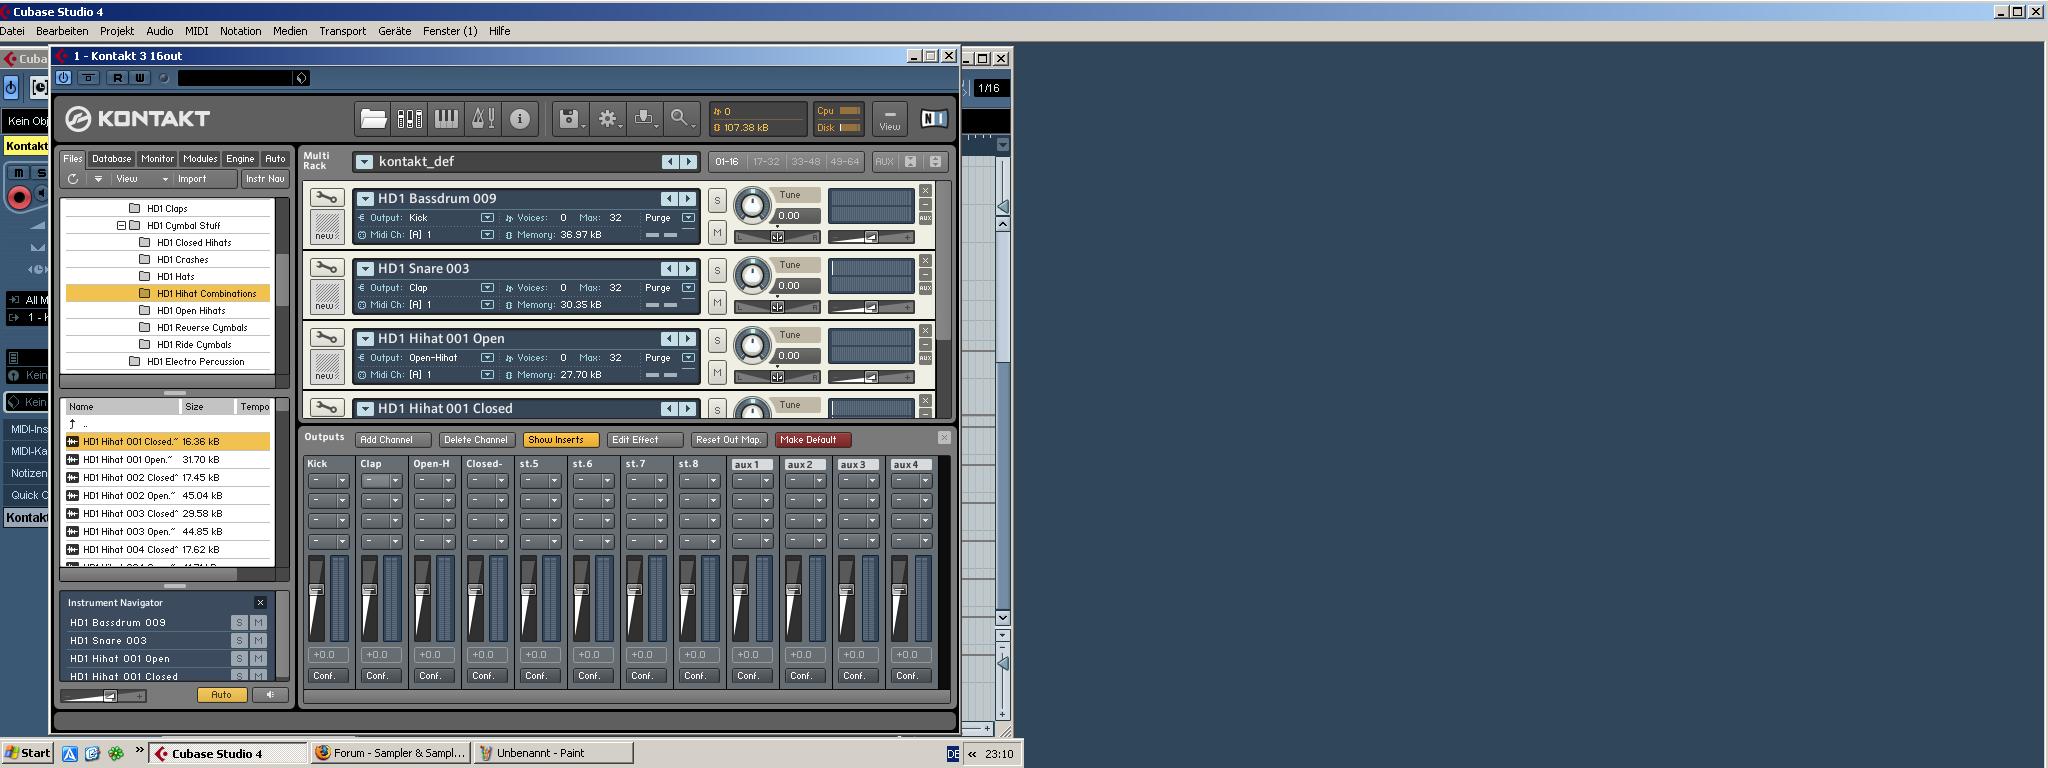The width and height of the screenshot is (2048, 768).
Task: Open Purge dropdown for HD1 Hihat 001 Open
Action: (x=688, y=358)
